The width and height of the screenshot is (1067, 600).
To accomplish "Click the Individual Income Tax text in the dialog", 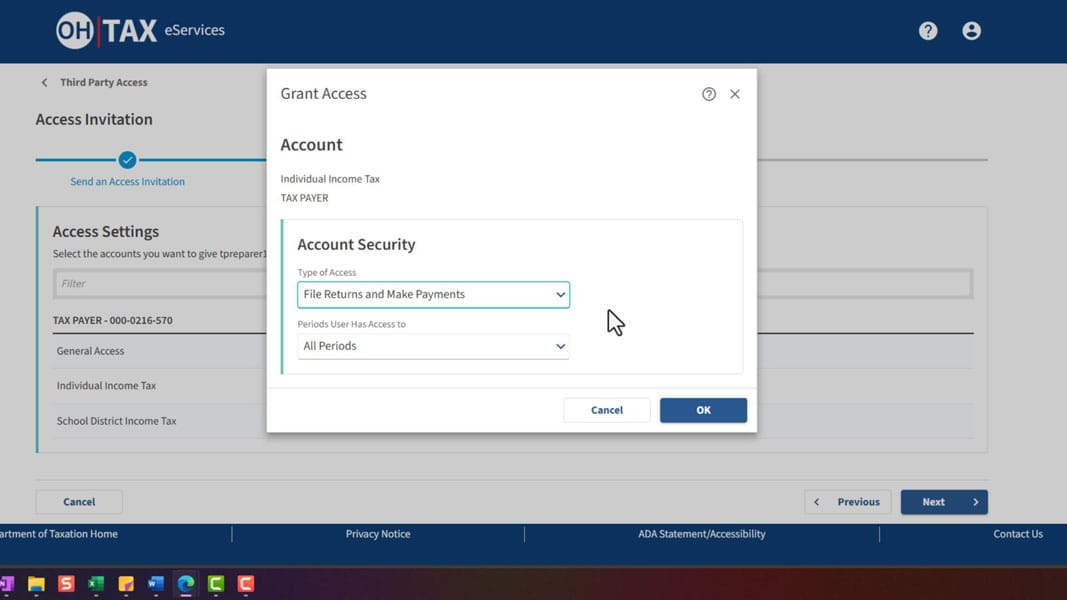I will pyautogui.click(x=330, y=179).
